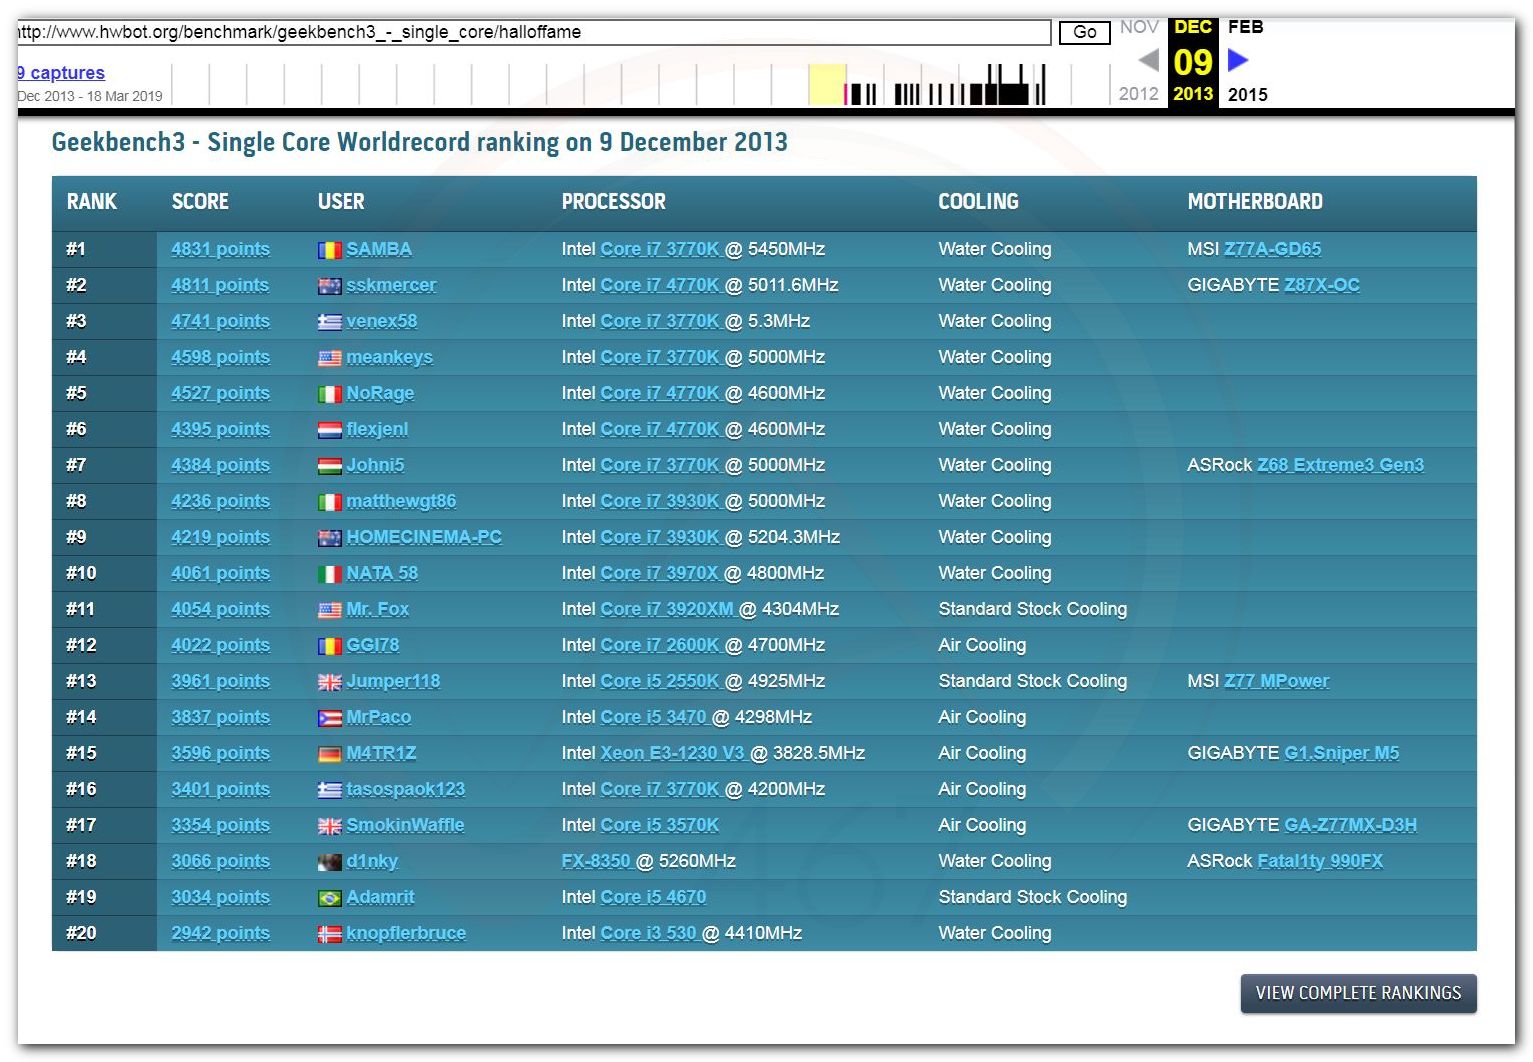
Task: Open Johni5 user profile
Action: click(375, 465)
